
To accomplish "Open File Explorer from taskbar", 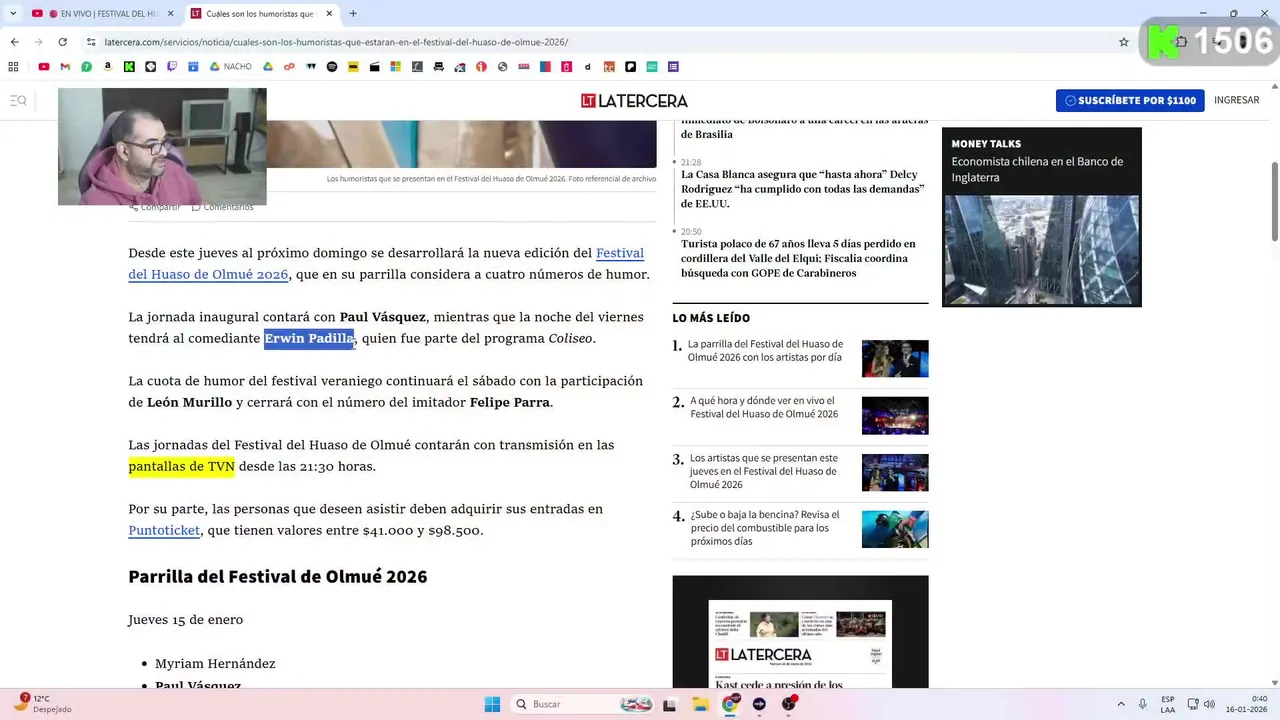I will point(700,704).
